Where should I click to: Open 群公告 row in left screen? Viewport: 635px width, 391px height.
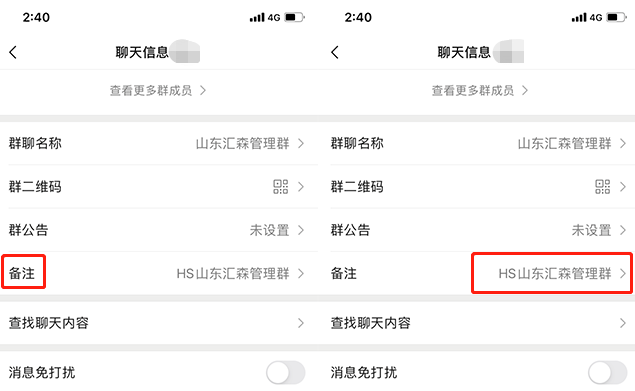(x=159, y=230)
